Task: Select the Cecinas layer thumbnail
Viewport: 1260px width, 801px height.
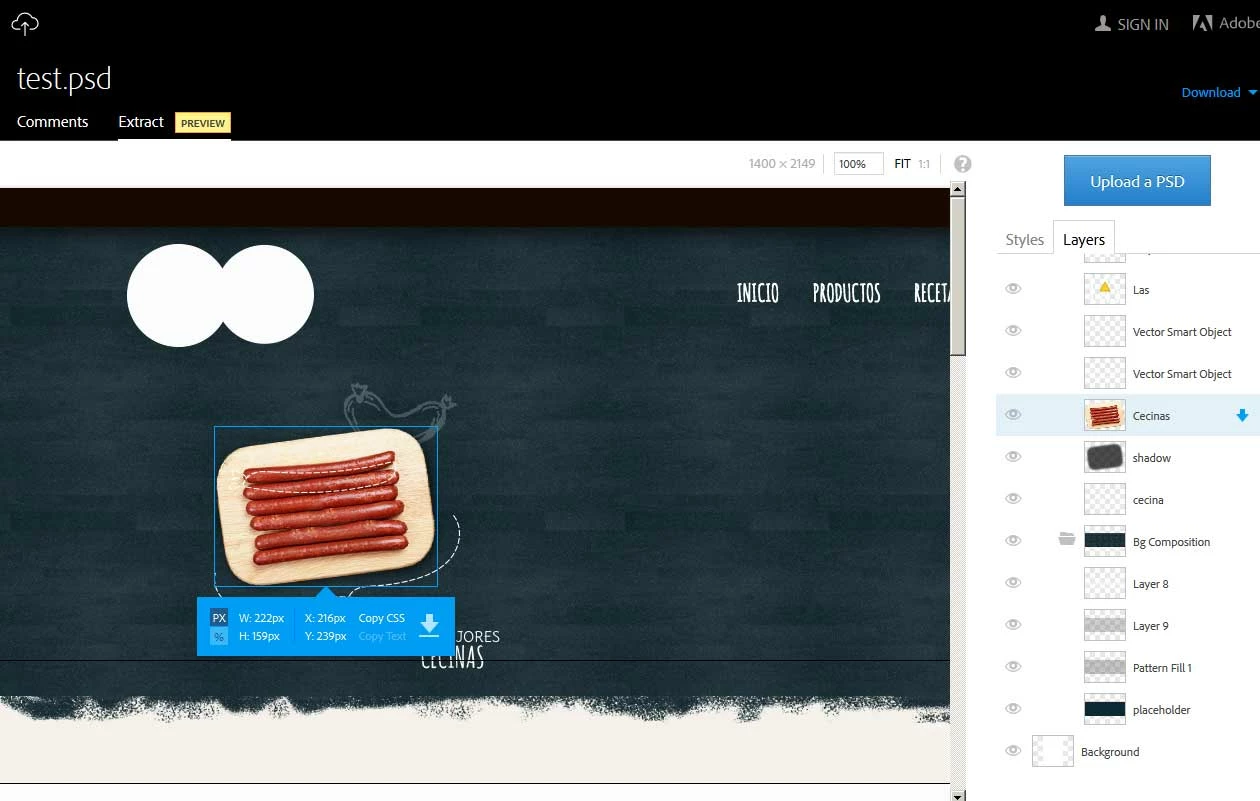Action: [x=1105, y=415]
